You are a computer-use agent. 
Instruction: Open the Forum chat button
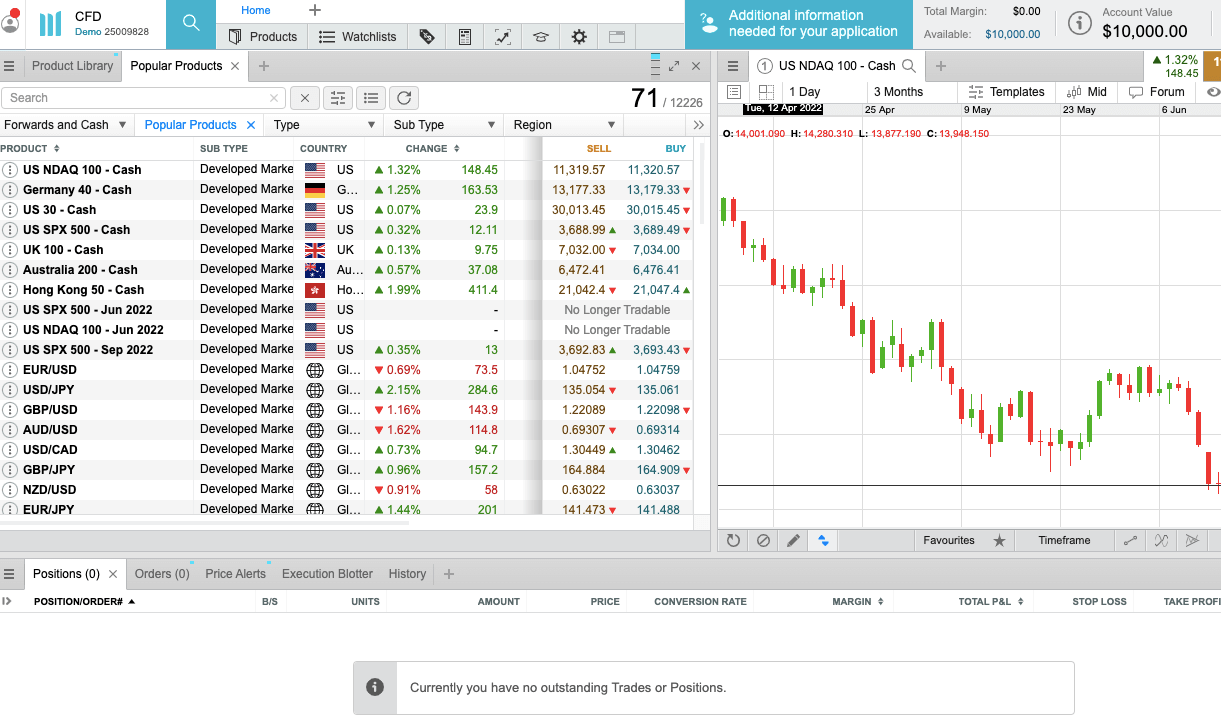coord(1157,92)
